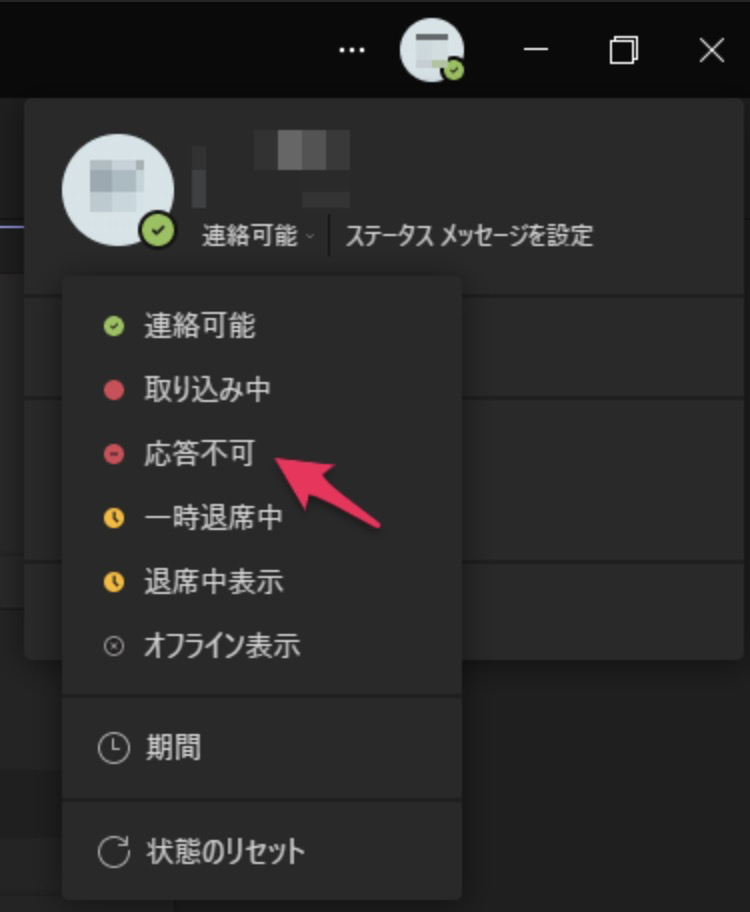Viewport: 750px width, 912px height.
Task: Click the offline x-circle icon
Action: (x=114, y=646)
